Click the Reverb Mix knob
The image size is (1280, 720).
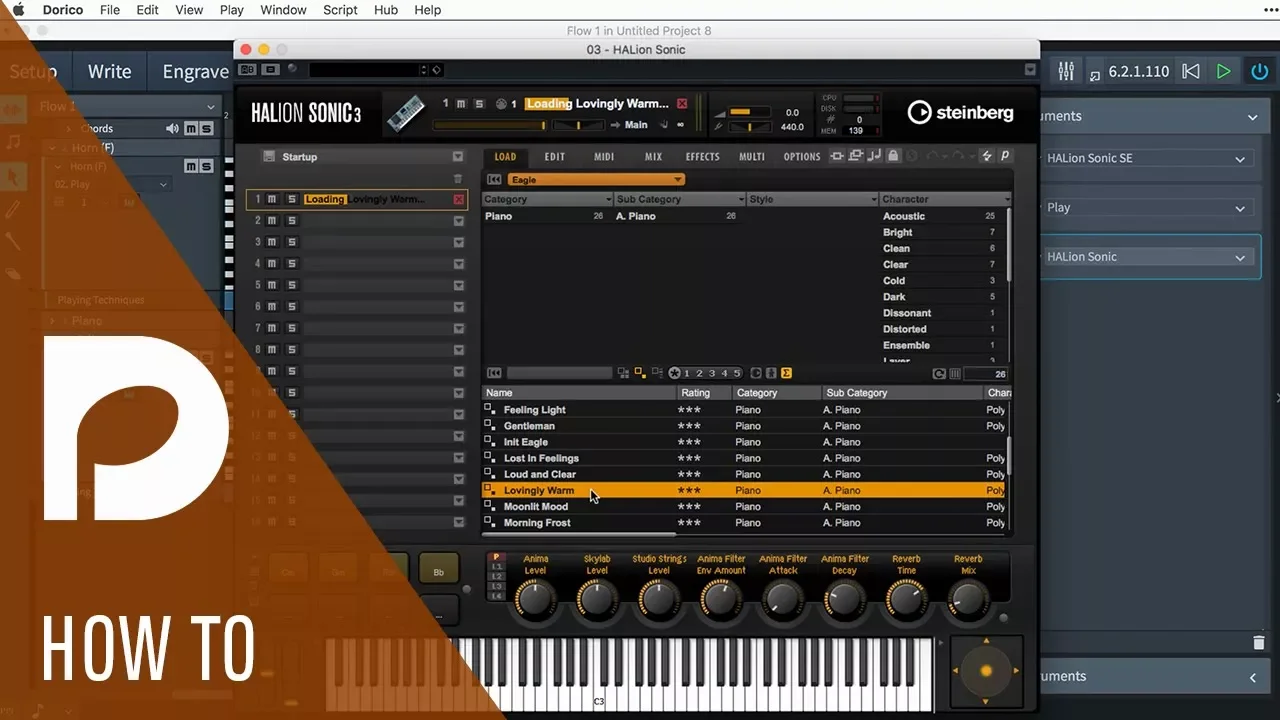(968, 600)
